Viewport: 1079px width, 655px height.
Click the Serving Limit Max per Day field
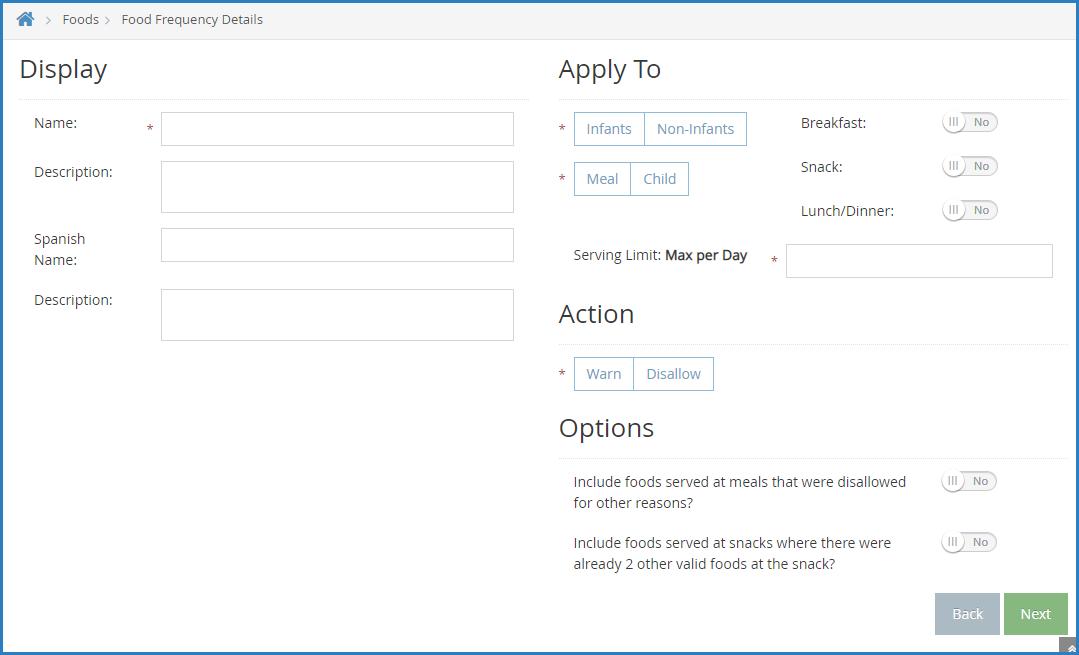919,261
